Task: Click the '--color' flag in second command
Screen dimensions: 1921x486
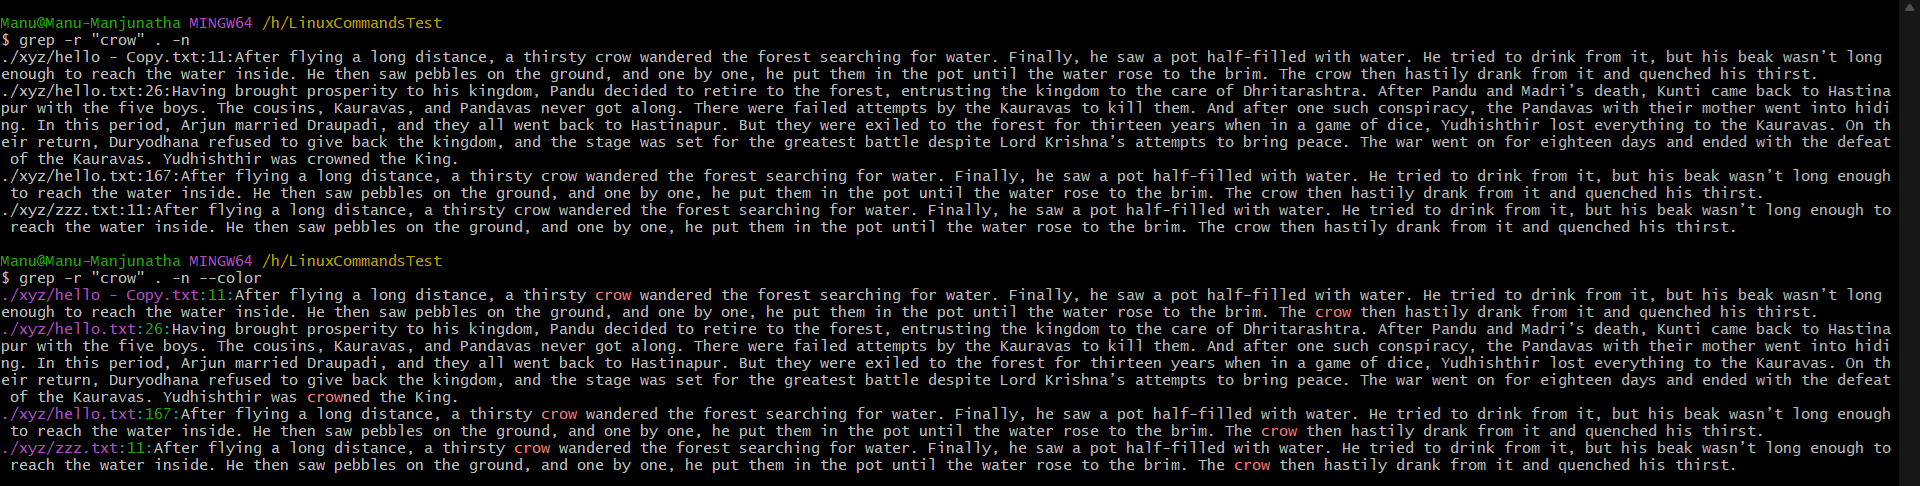Action: [x=230, y=278]
